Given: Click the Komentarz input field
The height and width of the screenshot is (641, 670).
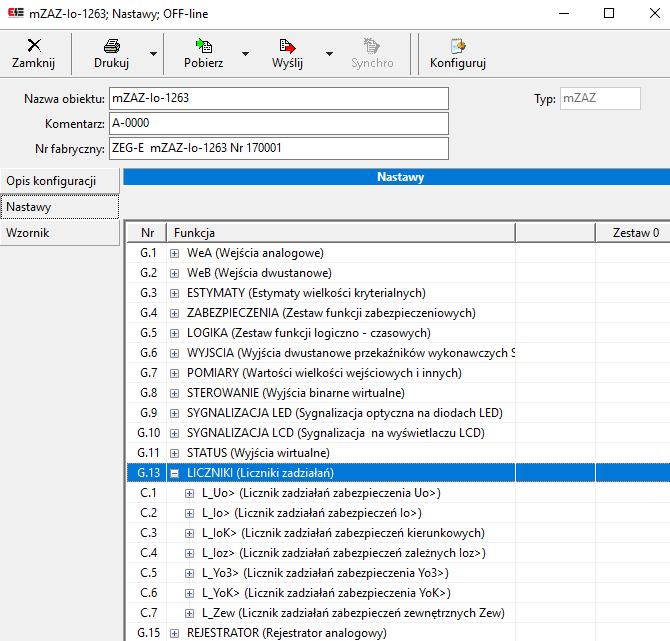Looking at the screenshot, I should coord(279,123).
